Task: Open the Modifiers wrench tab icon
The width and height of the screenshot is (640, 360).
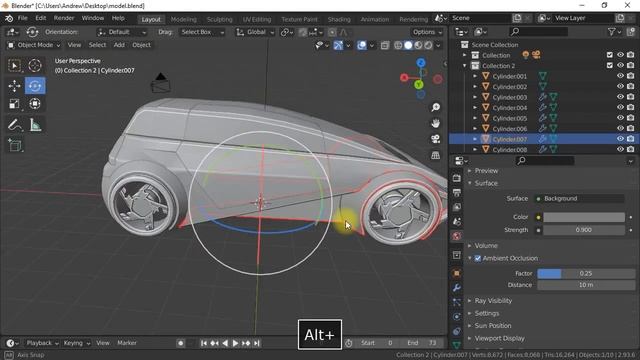Action: click(456, 288)
